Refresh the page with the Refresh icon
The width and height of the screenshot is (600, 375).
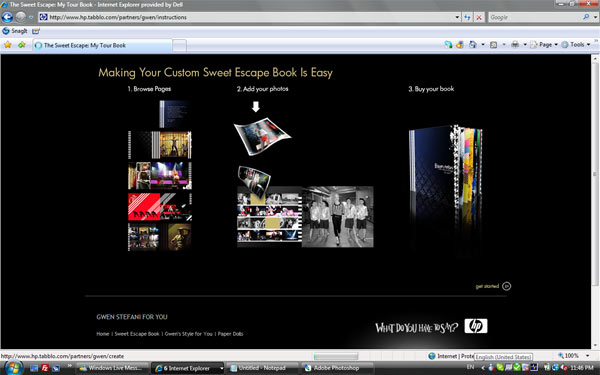tap(467, 17)
